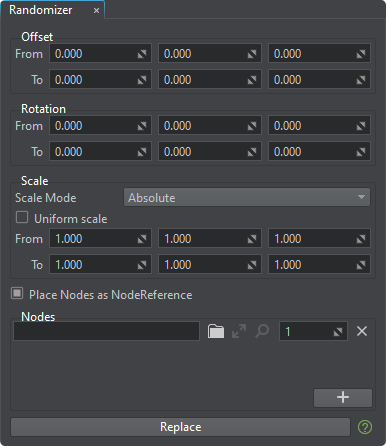This screenshot has width=386, height=446.
Task: Click the expand arrows icon in Nodes row
Action: pos(239,331)
